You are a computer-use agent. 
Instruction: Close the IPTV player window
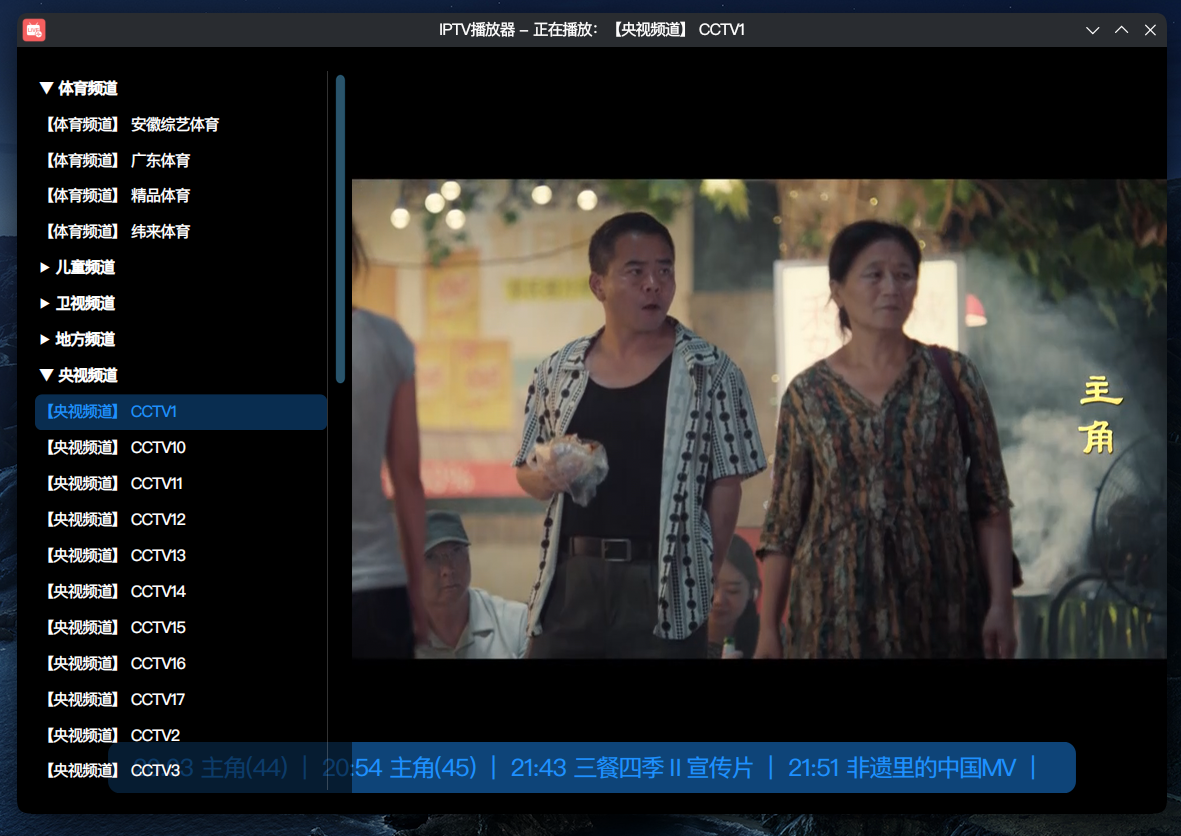point(1150,30)
